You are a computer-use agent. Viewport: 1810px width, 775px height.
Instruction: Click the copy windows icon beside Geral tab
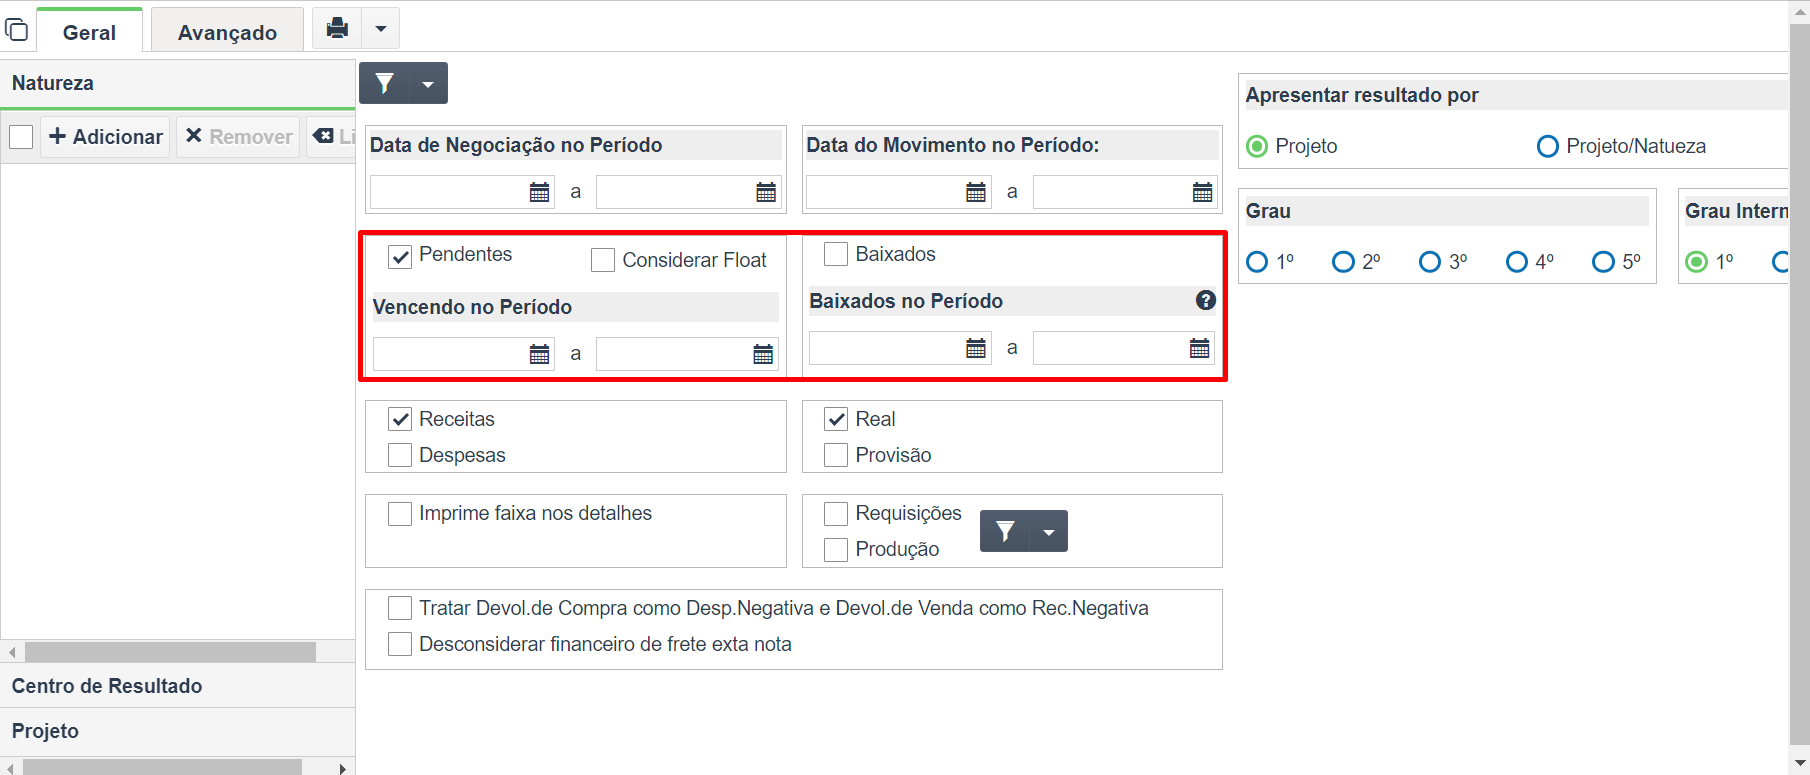pos(17,29)
